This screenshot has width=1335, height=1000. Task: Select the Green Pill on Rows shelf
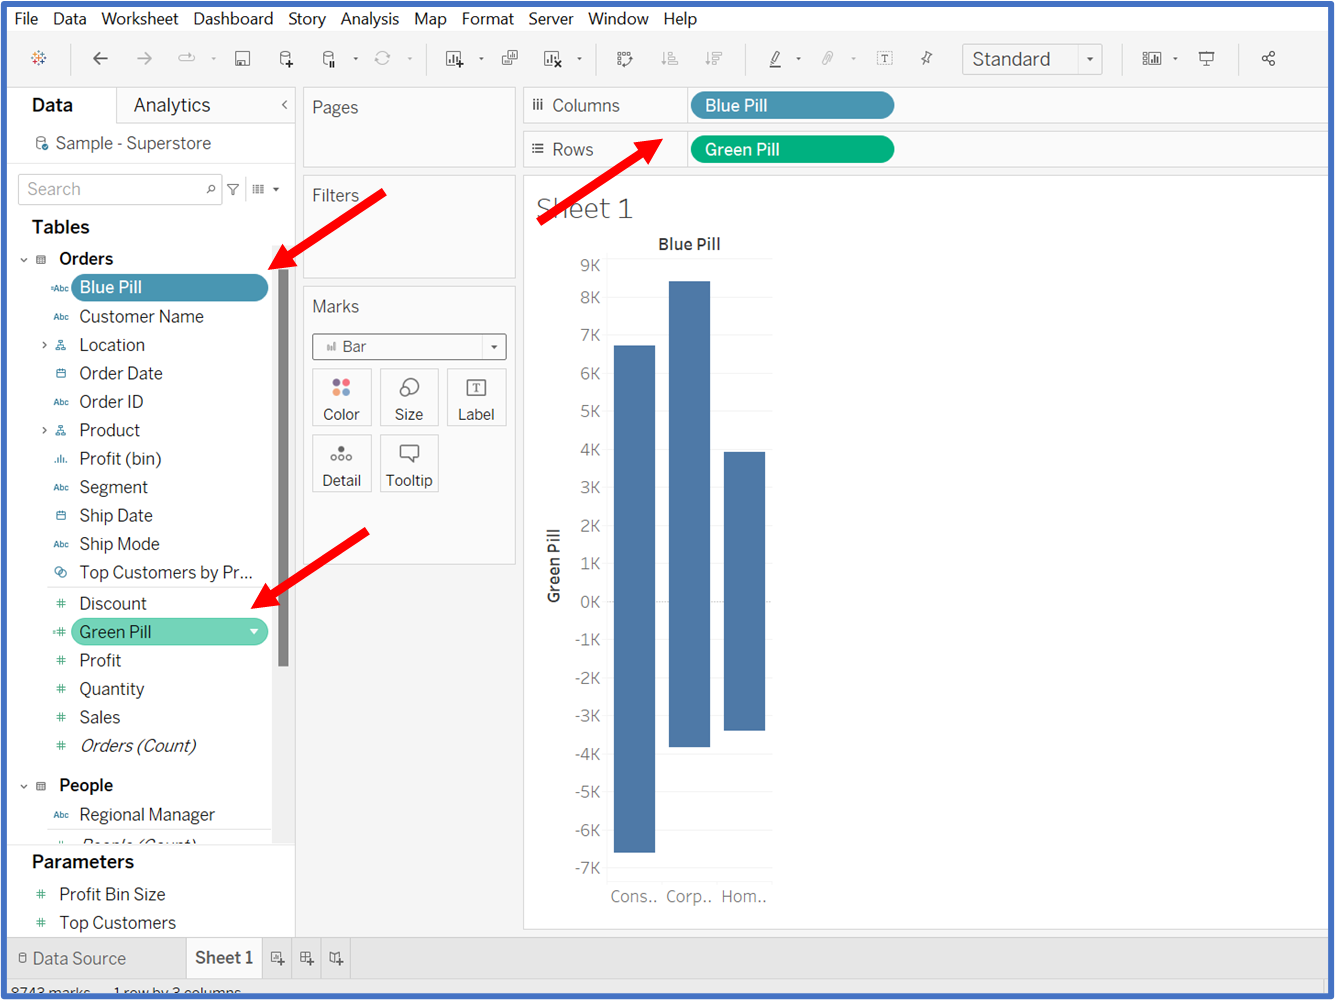click(792, 149)
